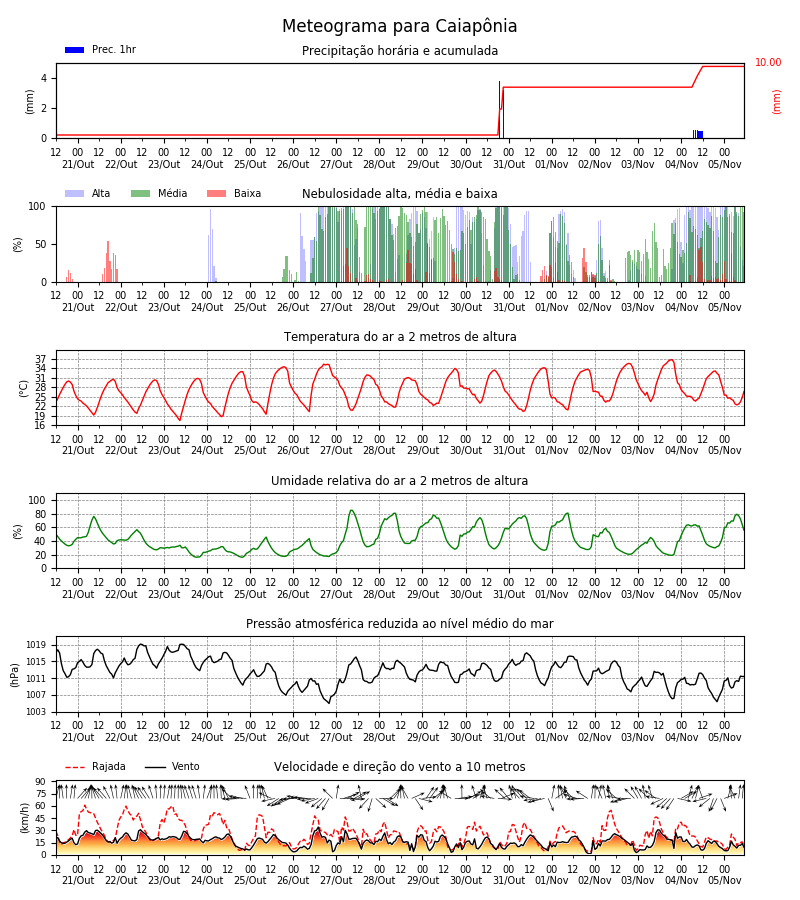Click the Pressão atmosférica chart title
This screenshot has width=800, height=900.
click(399, 623)
